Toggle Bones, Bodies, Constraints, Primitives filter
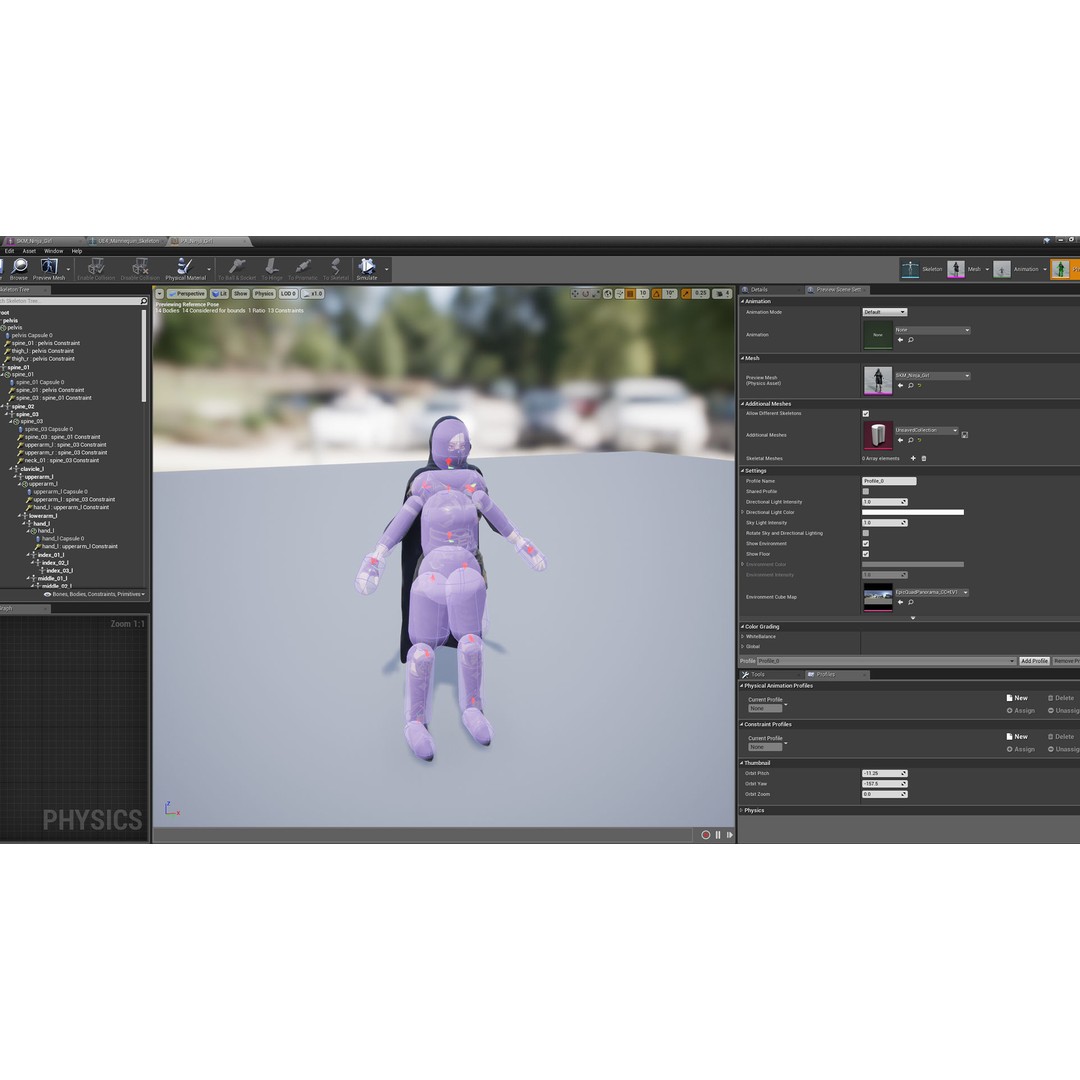This screenshot has width=1080, height=1080. 94,594
